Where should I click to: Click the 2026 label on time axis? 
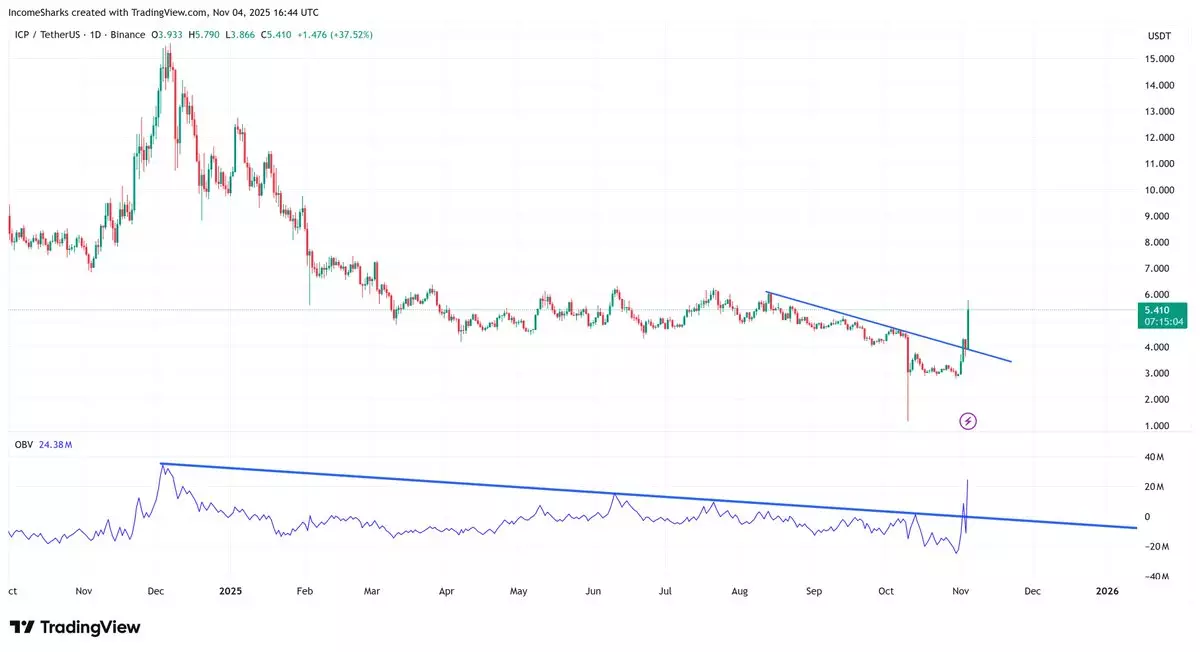point(1106,591)
